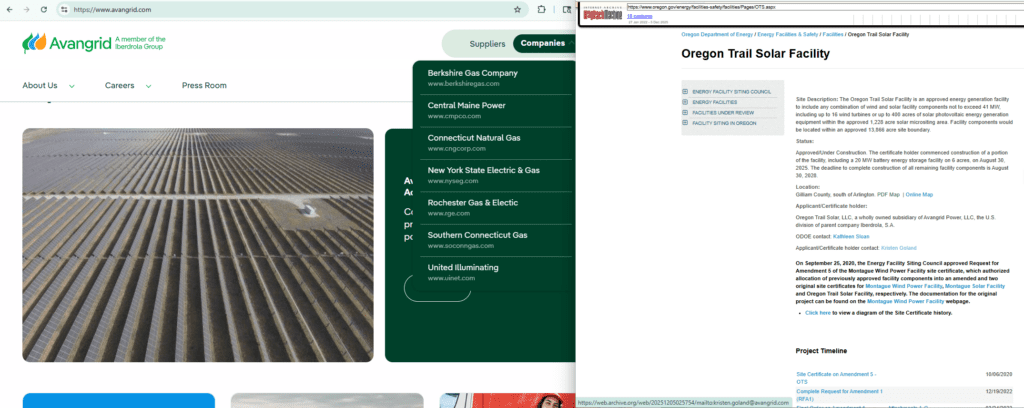Open the Facilities breadcrumb link
The image size is (1024, 408).
point(833,34)
